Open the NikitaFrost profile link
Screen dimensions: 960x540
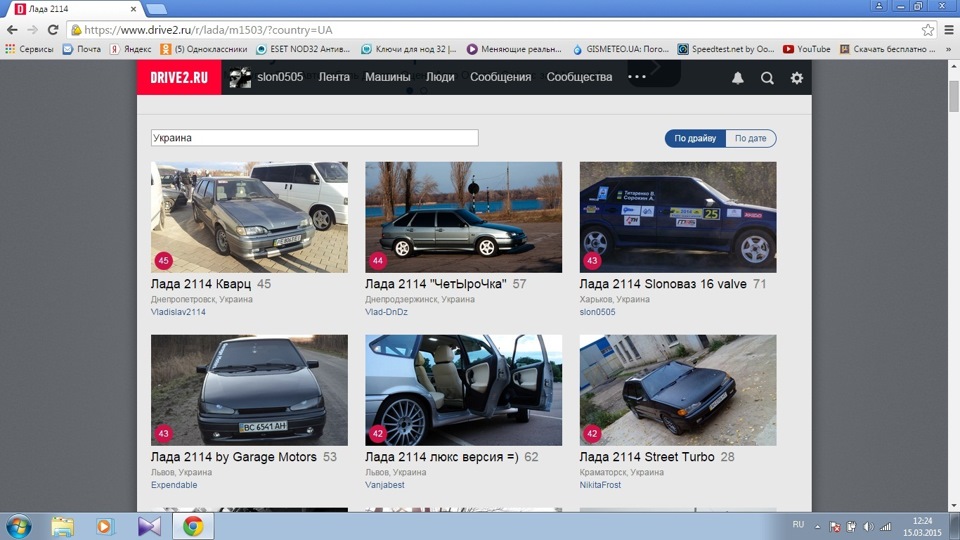coord(600,484)
